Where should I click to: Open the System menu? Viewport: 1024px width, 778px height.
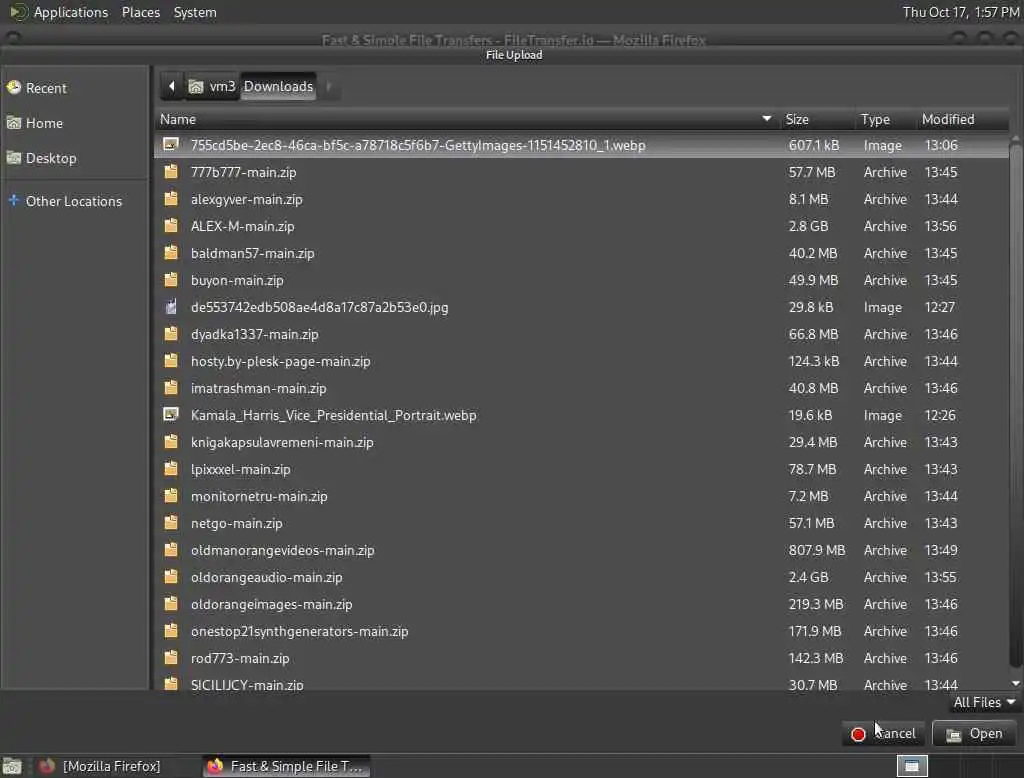[x=195, y=12]
